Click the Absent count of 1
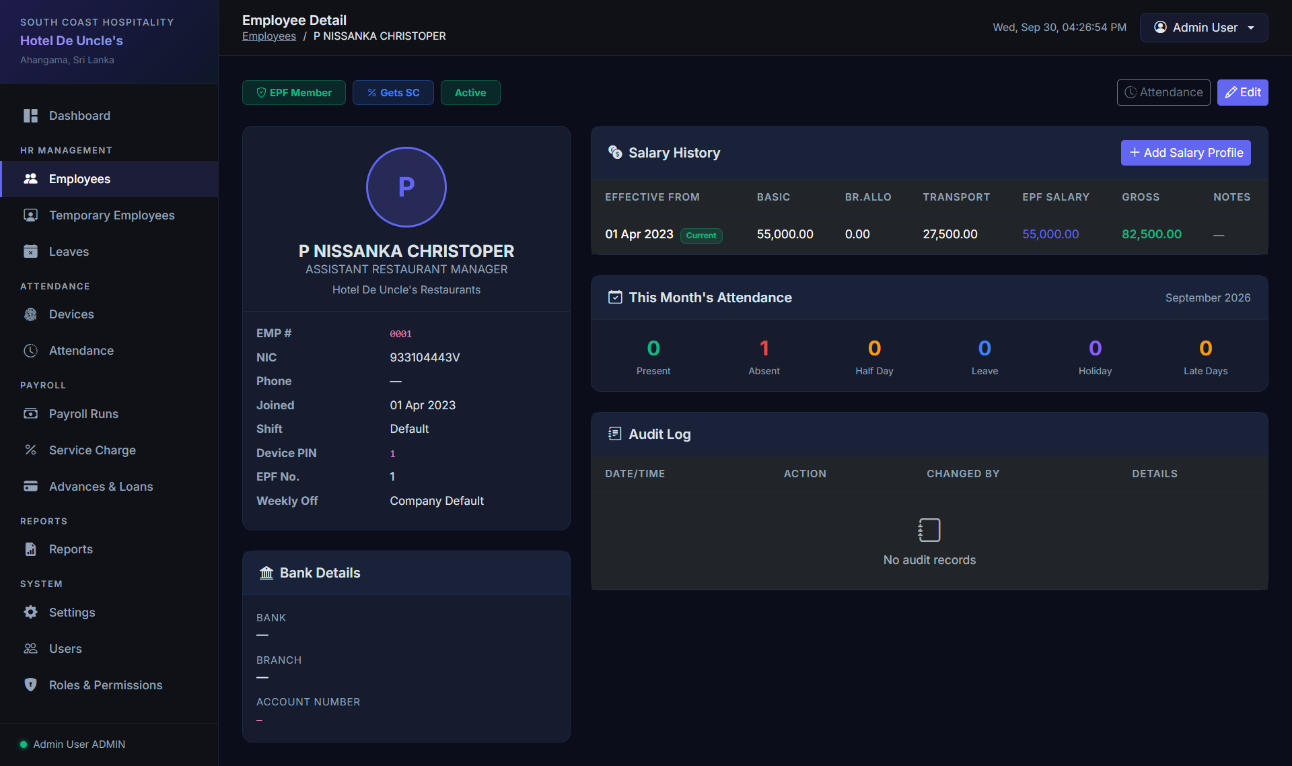Image resolution: width=1292 pixels, height=766 pixels. tap(764, 348)
